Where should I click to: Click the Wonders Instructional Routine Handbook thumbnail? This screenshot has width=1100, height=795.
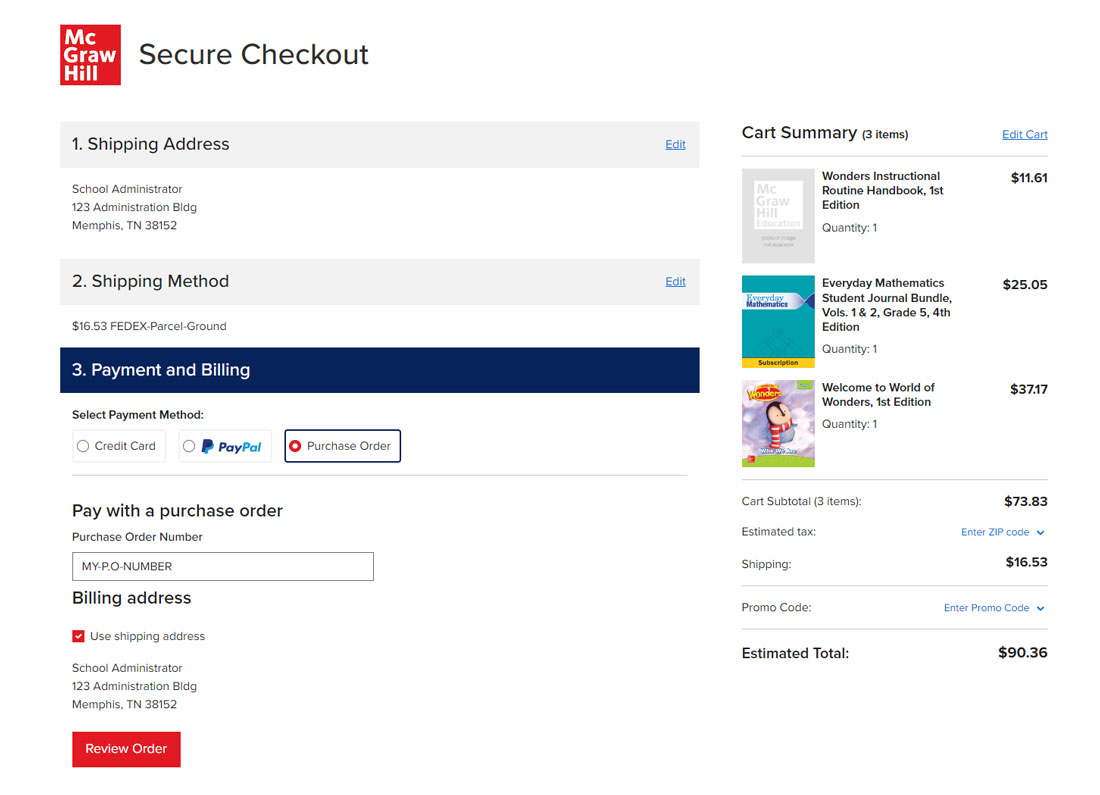pyautogui.click(x=778, y=215)
